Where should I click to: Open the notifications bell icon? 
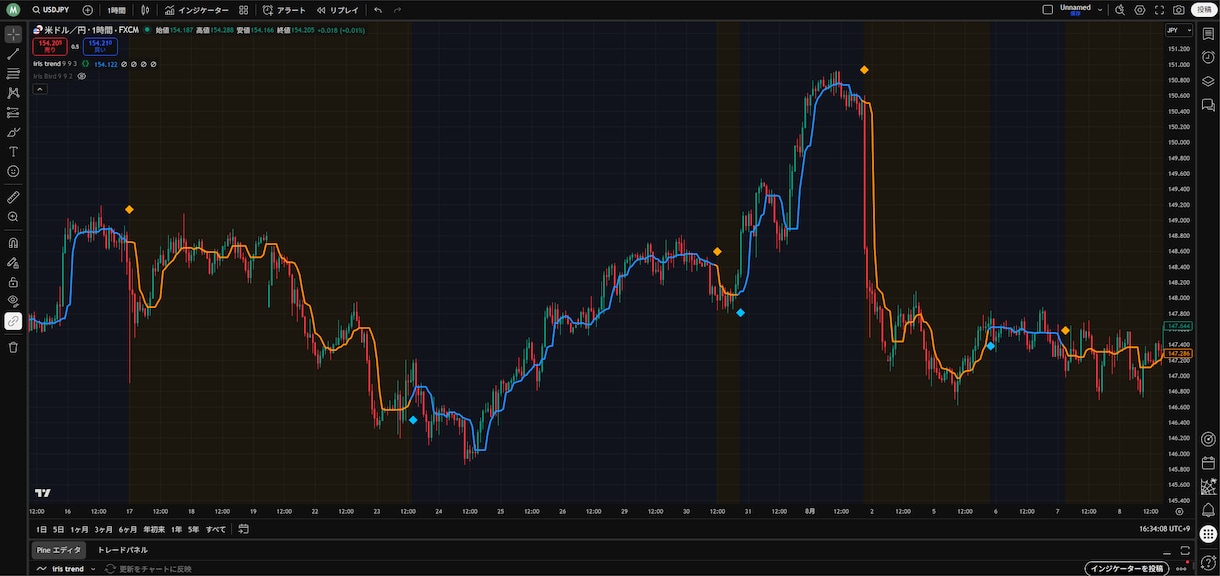(1208, 511)
